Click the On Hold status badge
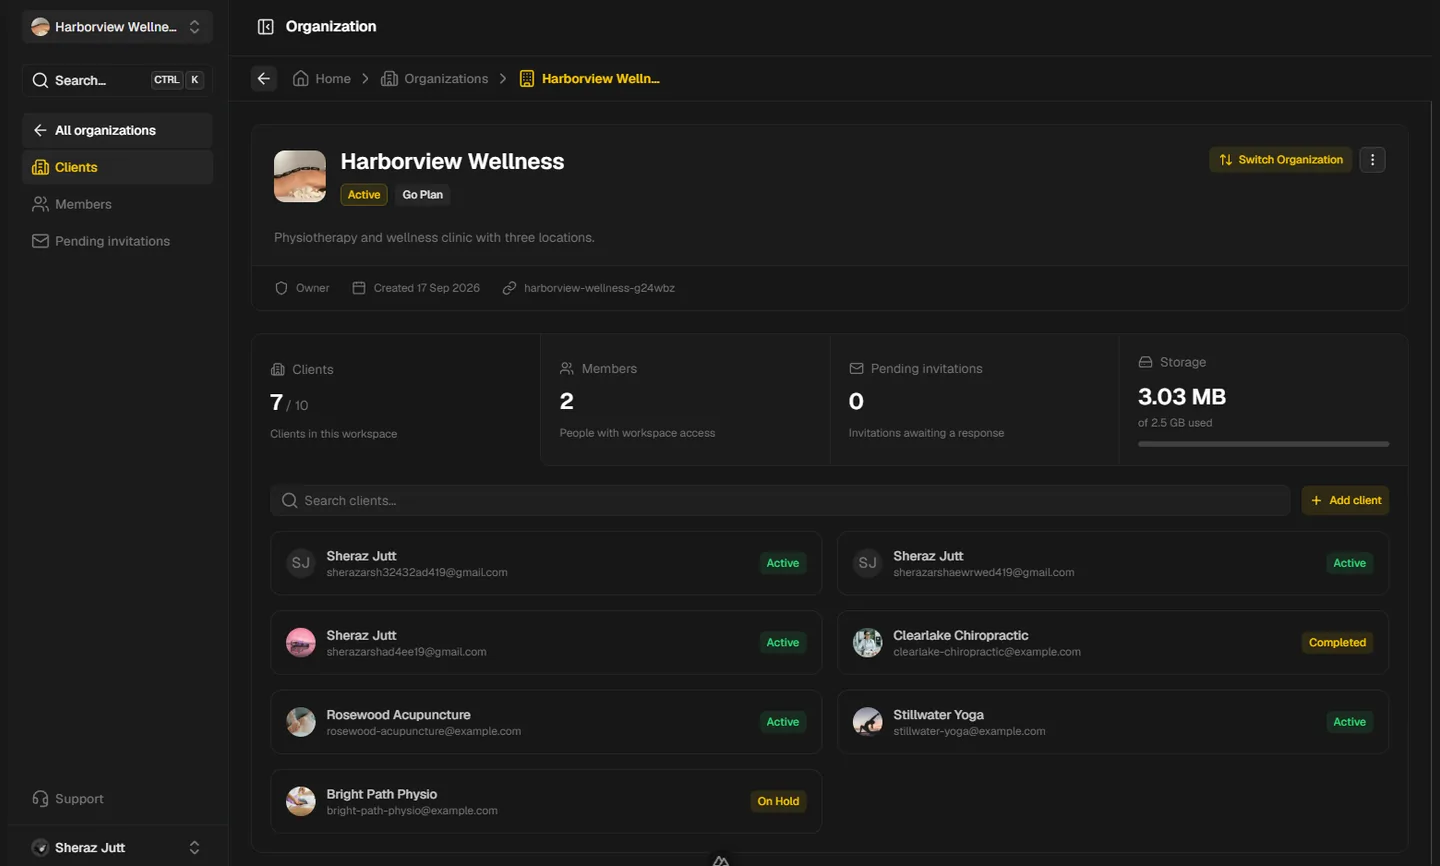This screenshot has height=866, width=1440. click(778, 801)
